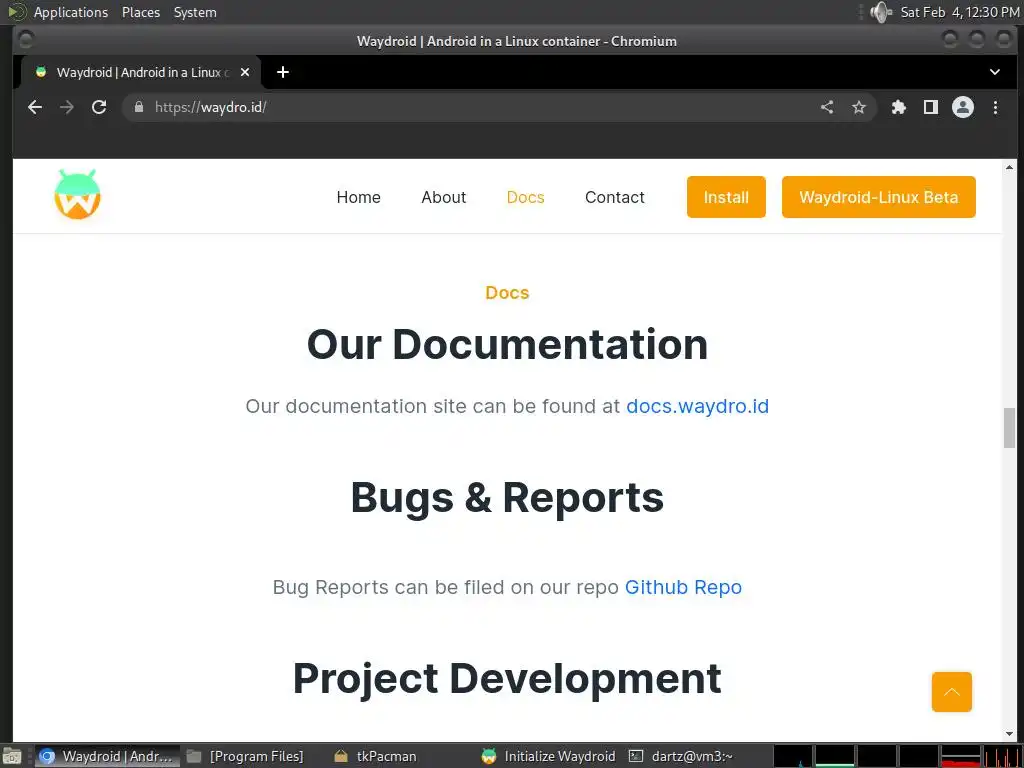Switch to the Waydroid Chromium taskbar item

(108, 756)
